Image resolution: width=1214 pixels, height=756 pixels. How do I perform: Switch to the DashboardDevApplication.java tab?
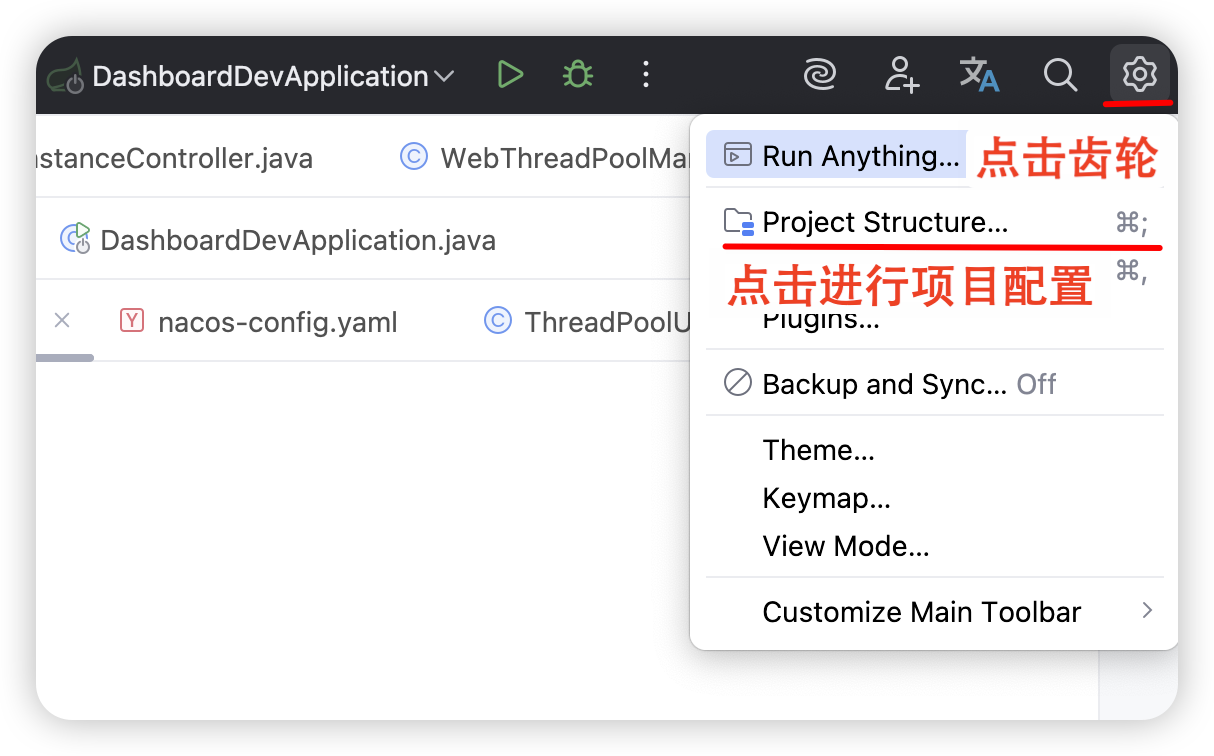pyautogui.click(x=278, y=240)
